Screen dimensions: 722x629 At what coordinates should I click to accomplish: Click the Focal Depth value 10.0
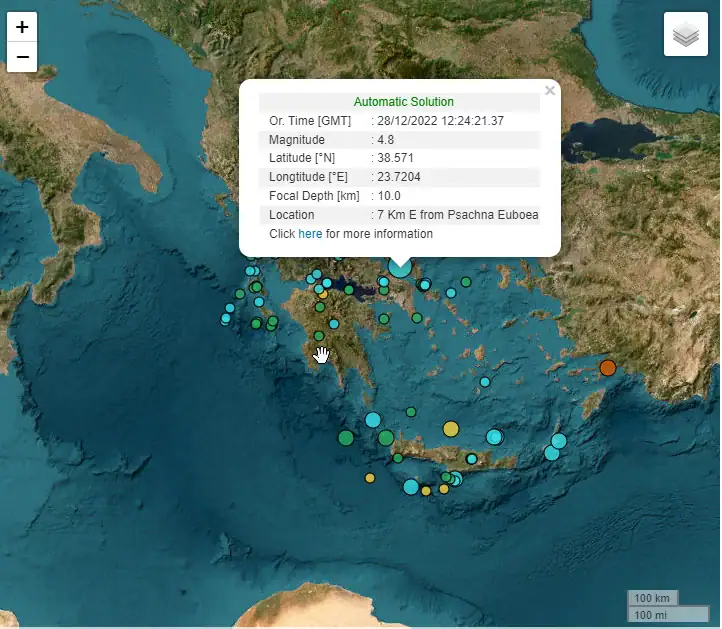(388, 196)
